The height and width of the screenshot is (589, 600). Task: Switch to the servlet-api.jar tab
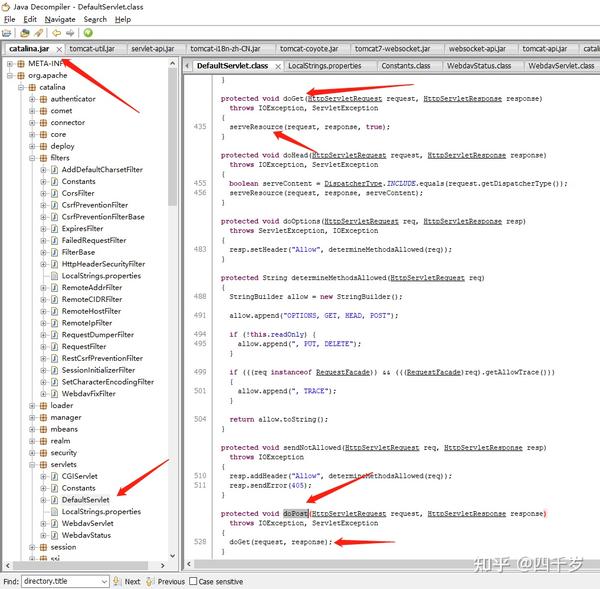[153, 49]
